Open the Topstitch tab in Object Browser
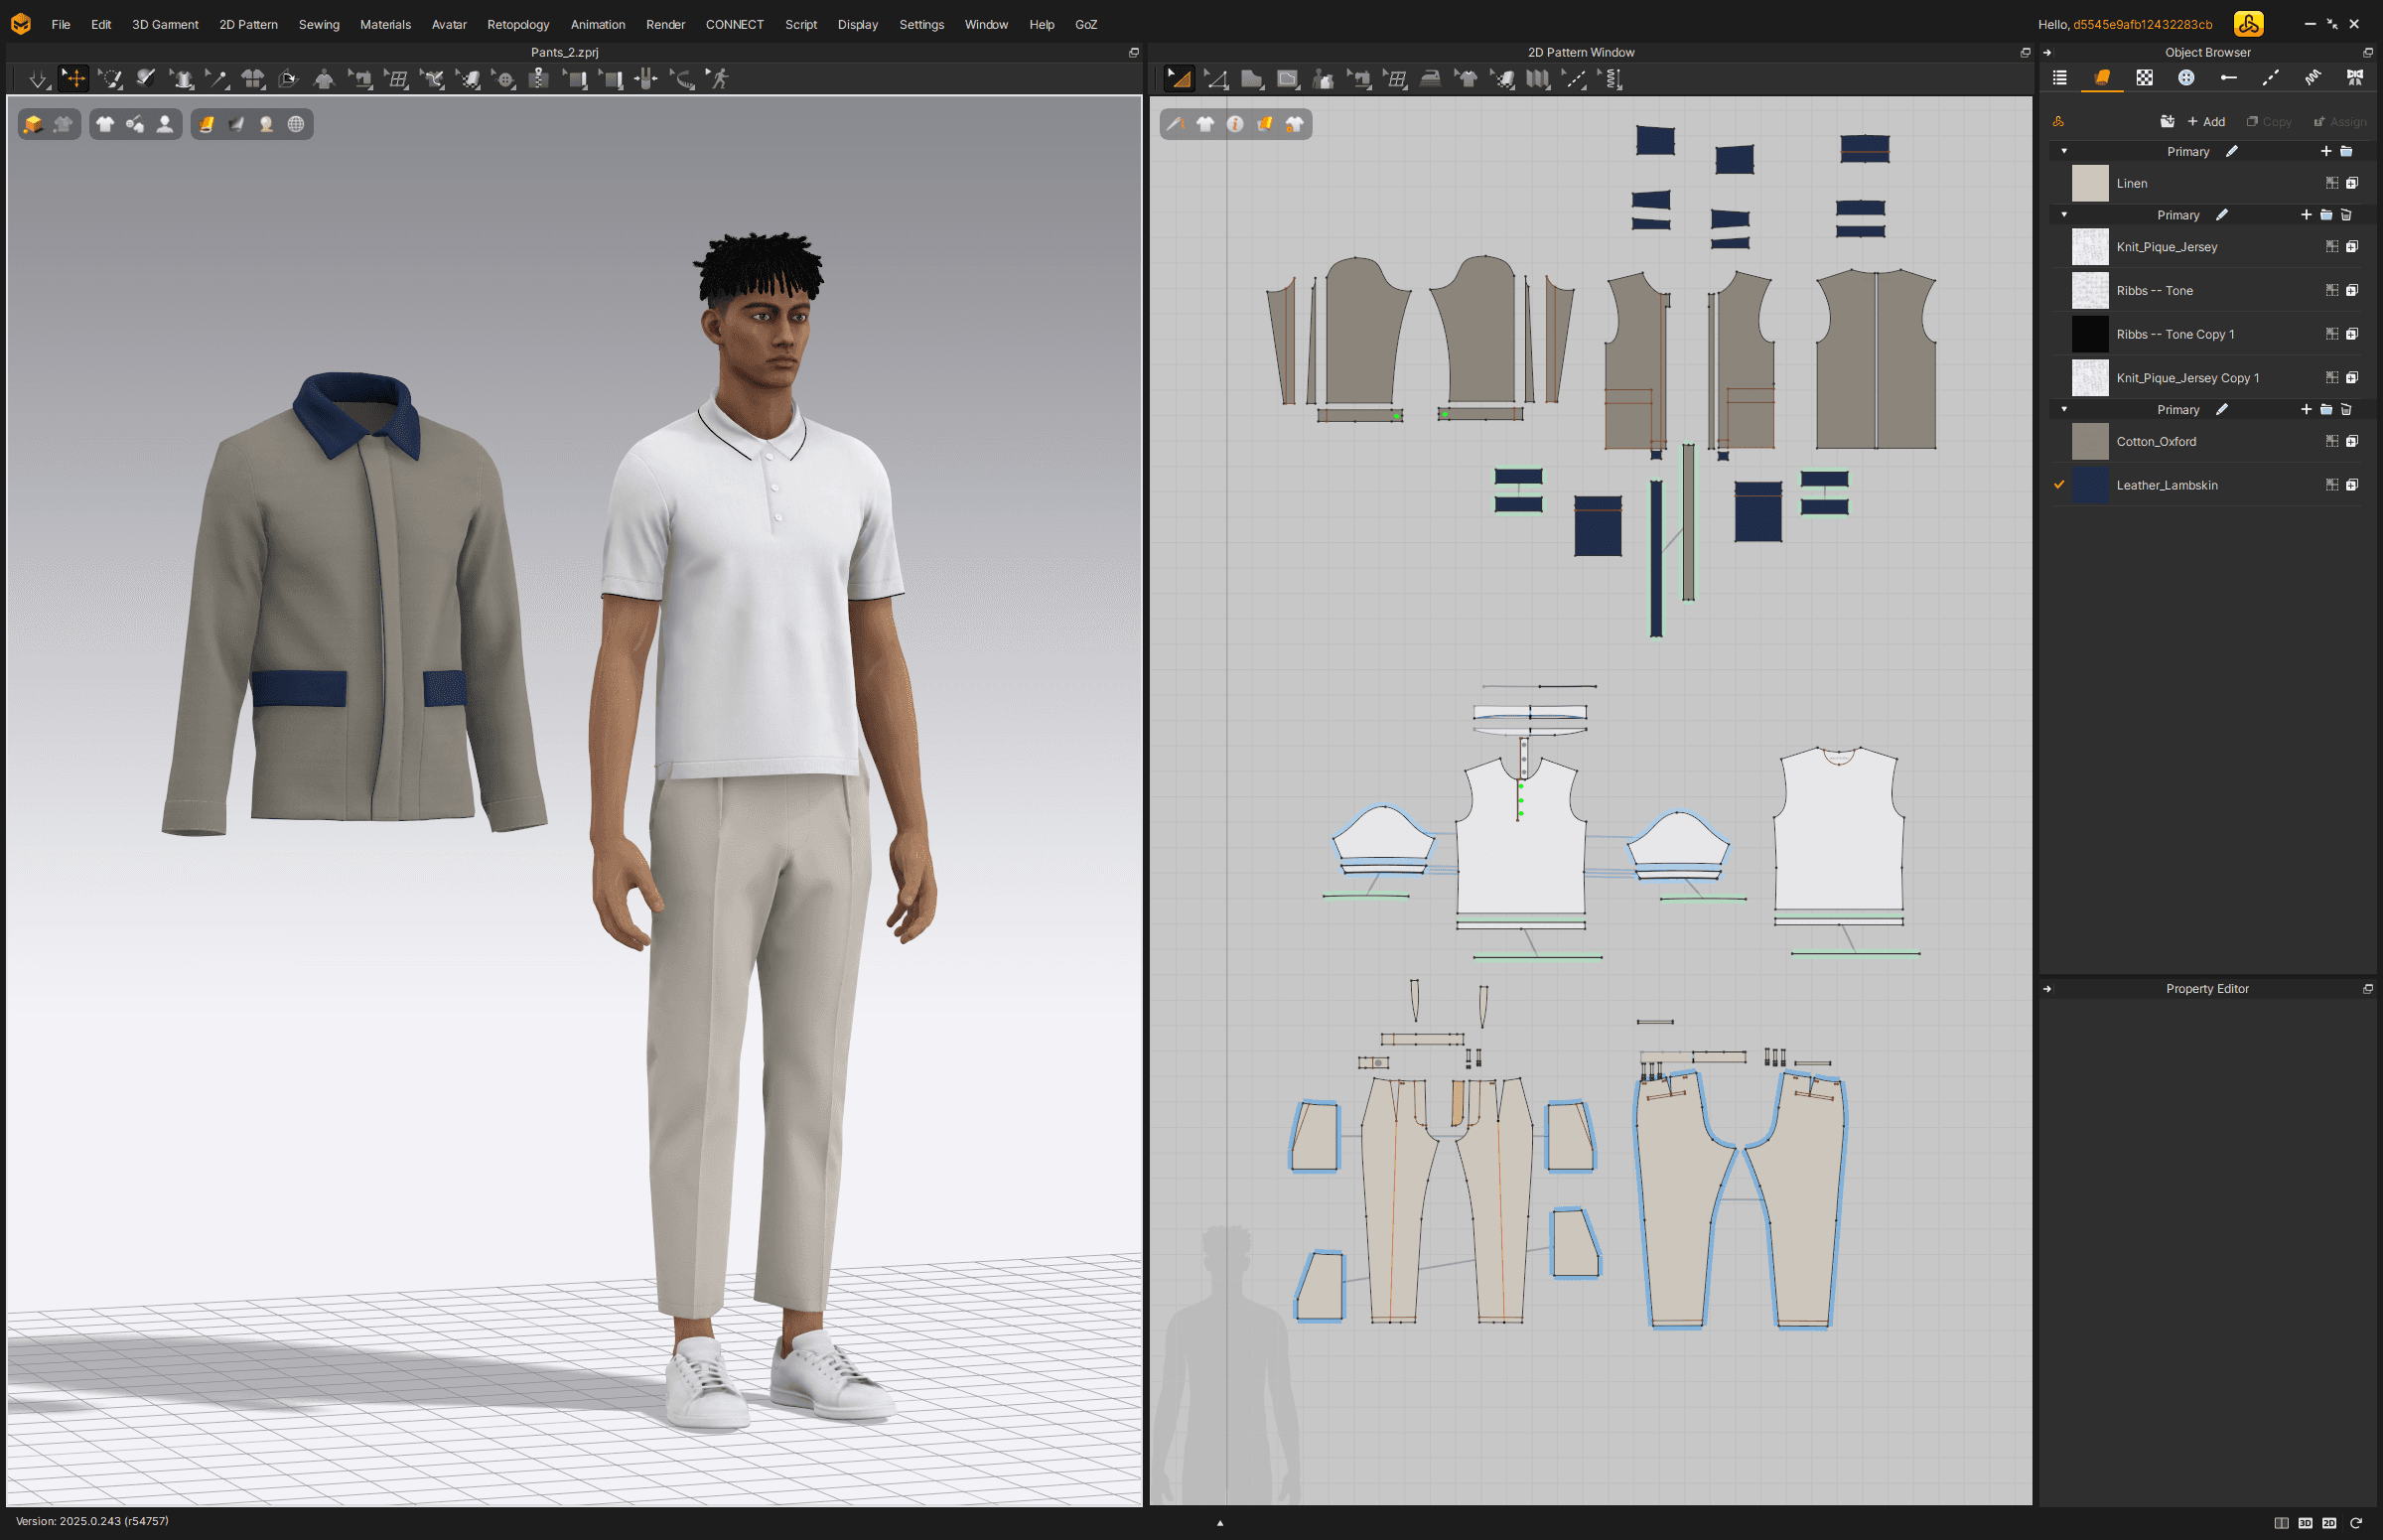2383x1540 pixels. (x=2270, y=78)
